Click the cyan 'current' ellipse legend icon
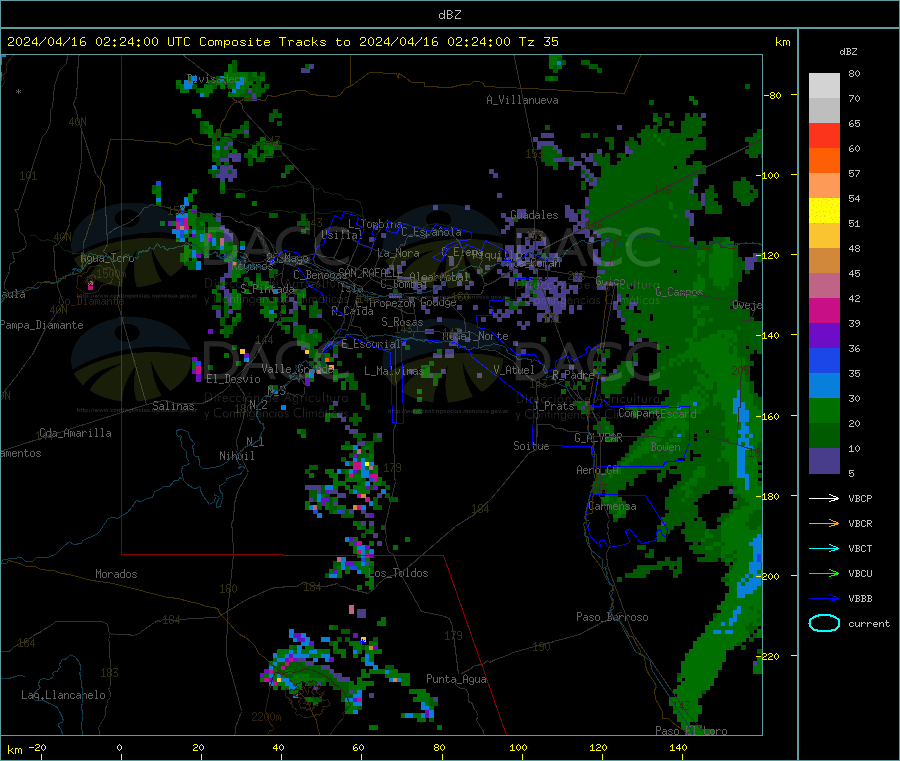900x761 pixels. 824,623
